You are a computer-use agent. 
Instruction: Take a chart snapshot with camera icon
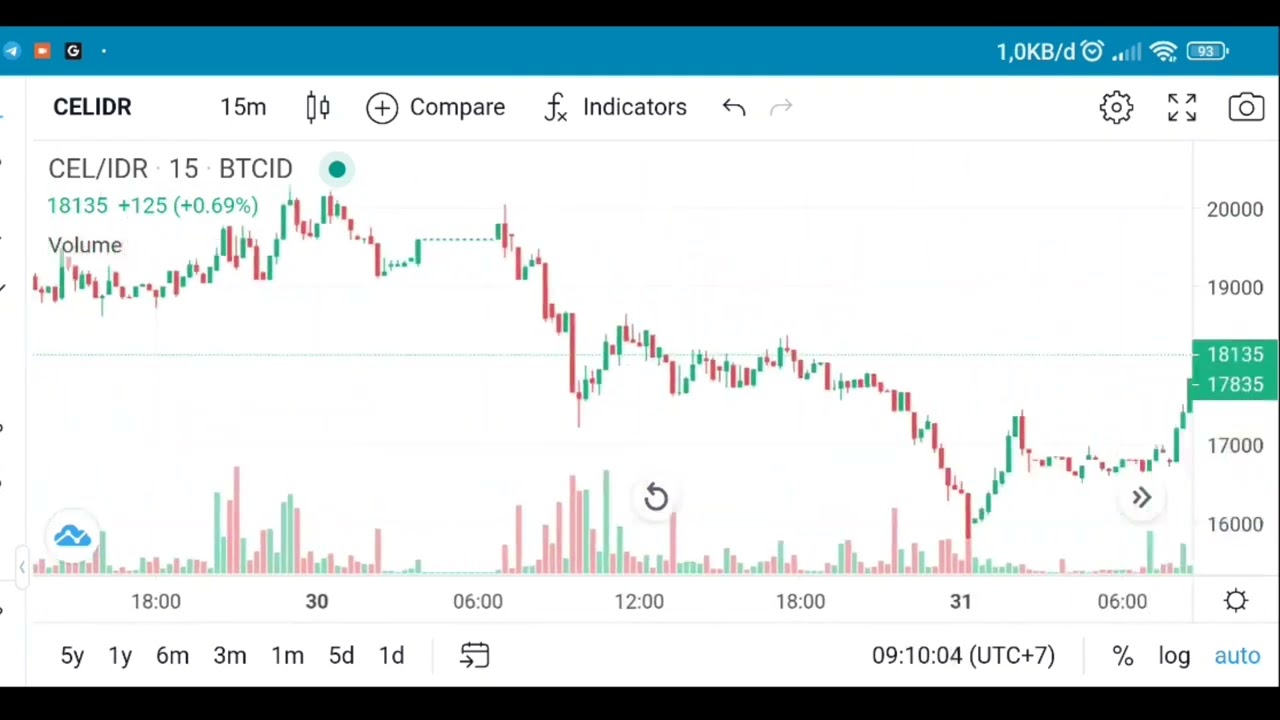[1246, 107]
